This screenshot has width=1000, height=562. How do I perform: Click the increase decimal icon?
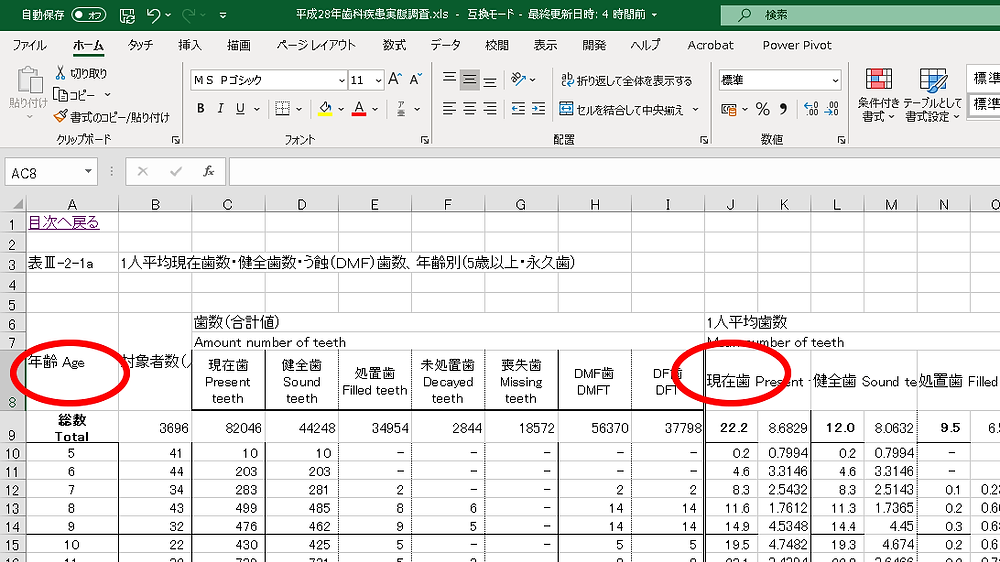click(x=811, y=109)
